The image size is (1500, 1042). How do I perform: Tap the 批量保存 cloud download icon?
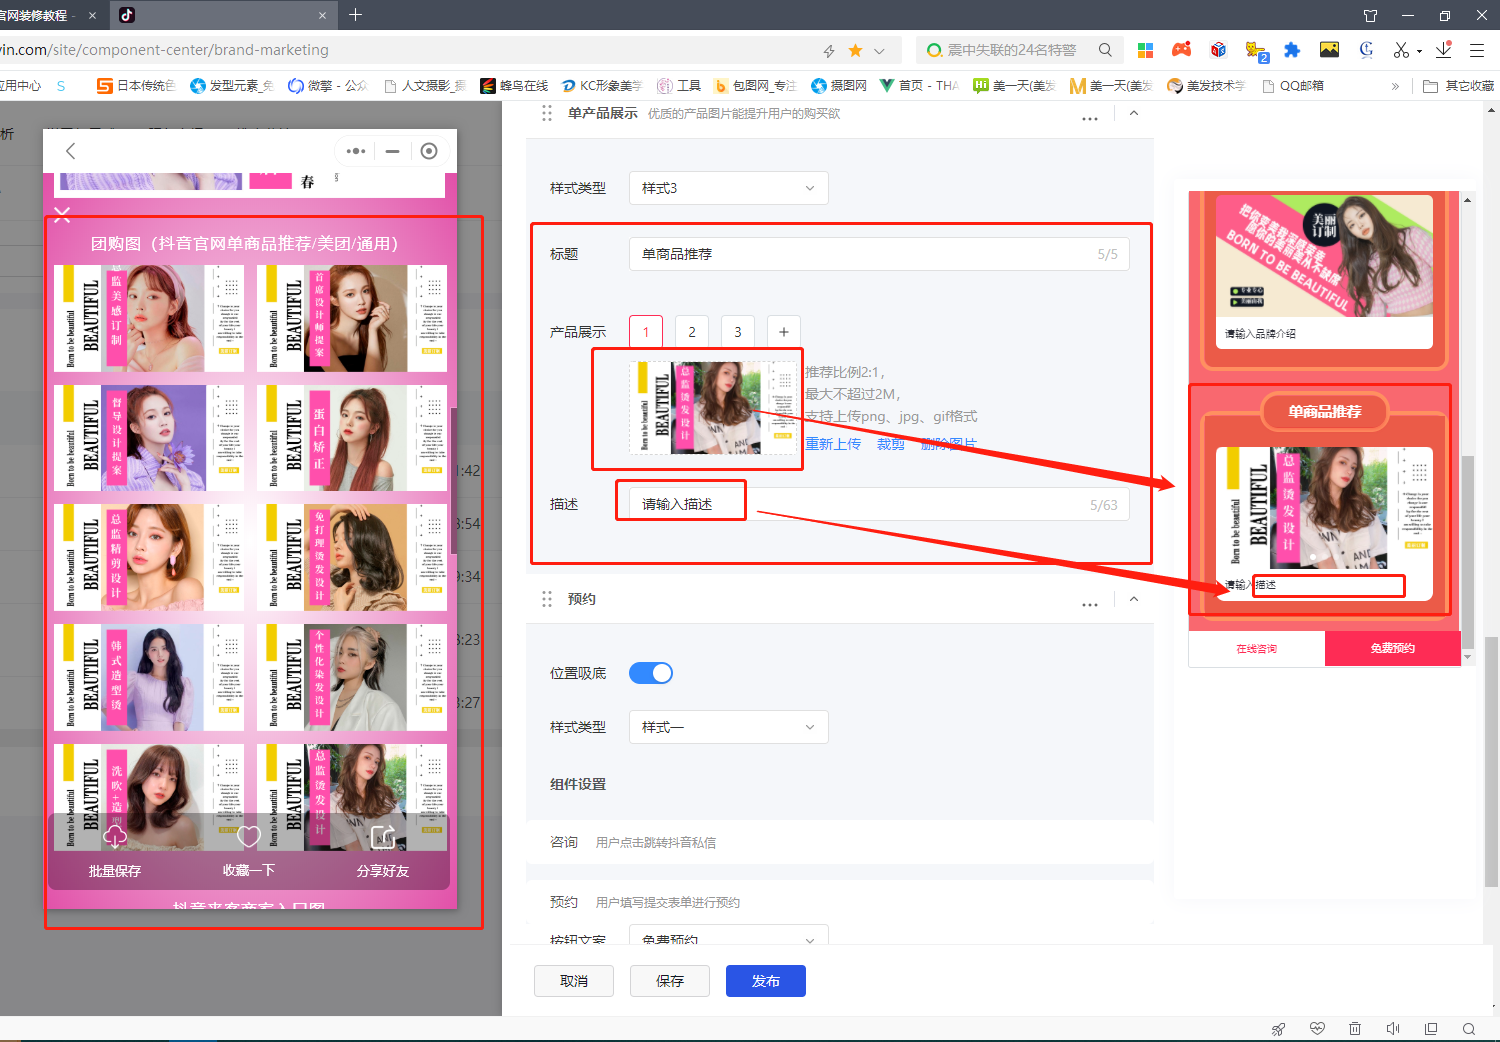115,836
